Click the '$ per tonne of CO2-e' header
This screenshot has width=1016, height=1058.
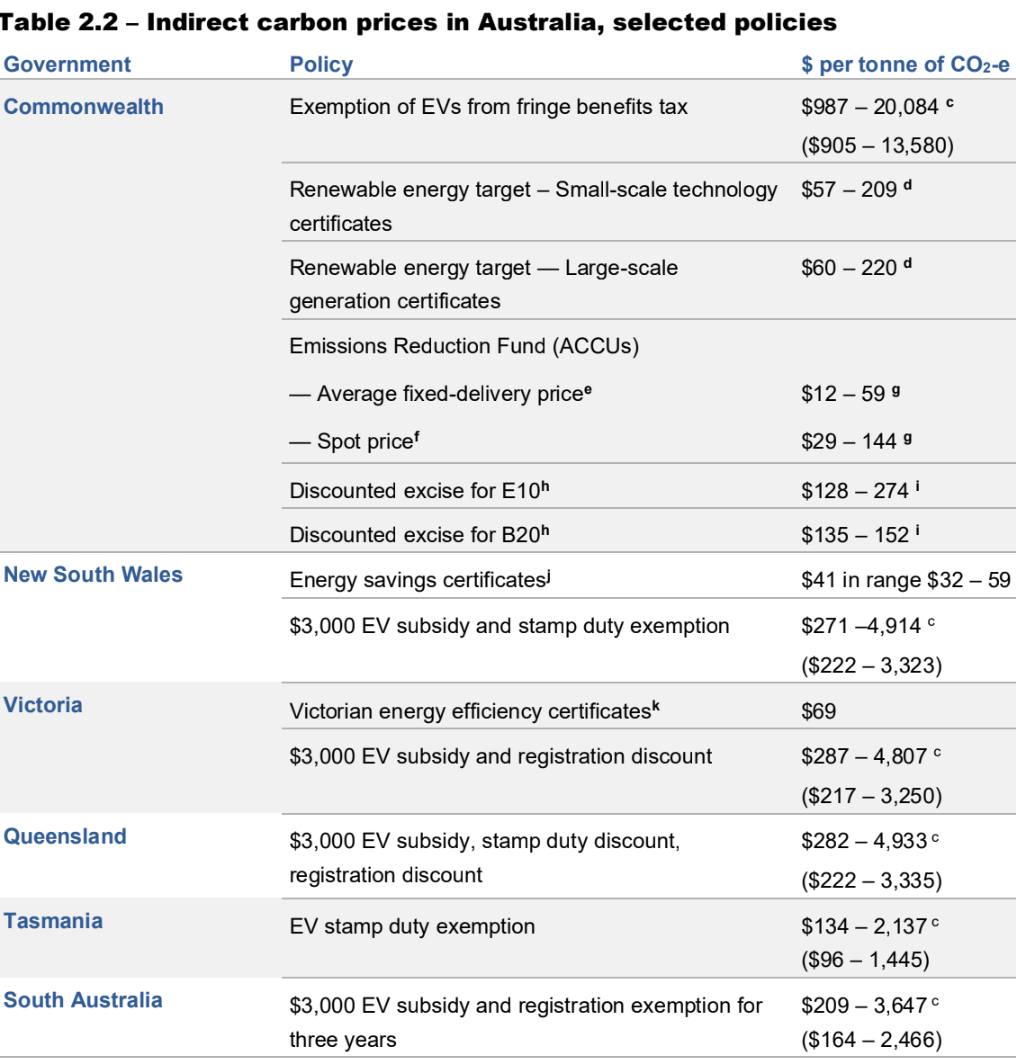click(905, 65)
